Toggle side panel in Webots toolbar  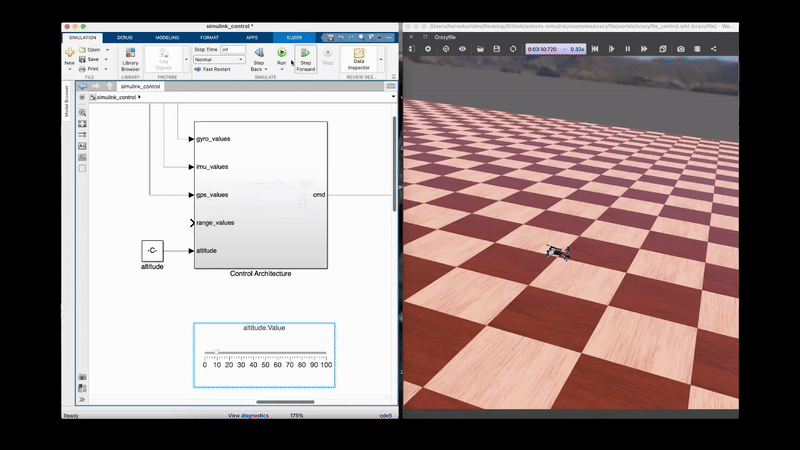click(412, 49)
